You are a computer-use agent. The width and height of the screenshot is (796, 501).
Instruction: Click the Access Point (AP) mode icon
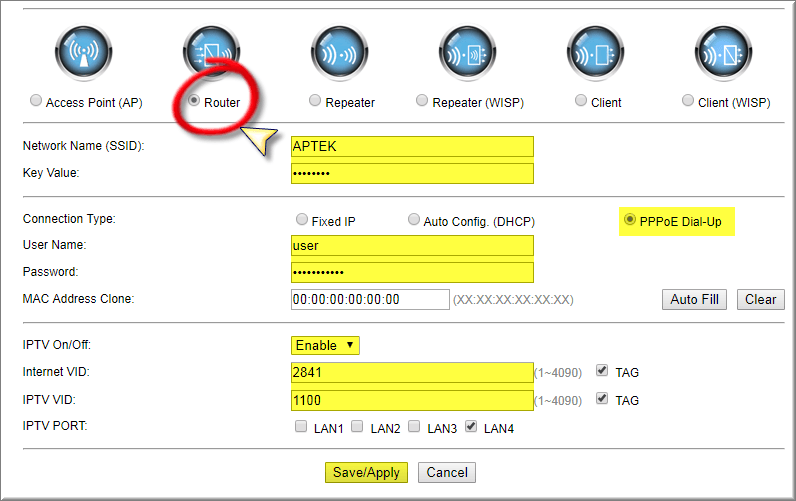[x=82, y=52]
